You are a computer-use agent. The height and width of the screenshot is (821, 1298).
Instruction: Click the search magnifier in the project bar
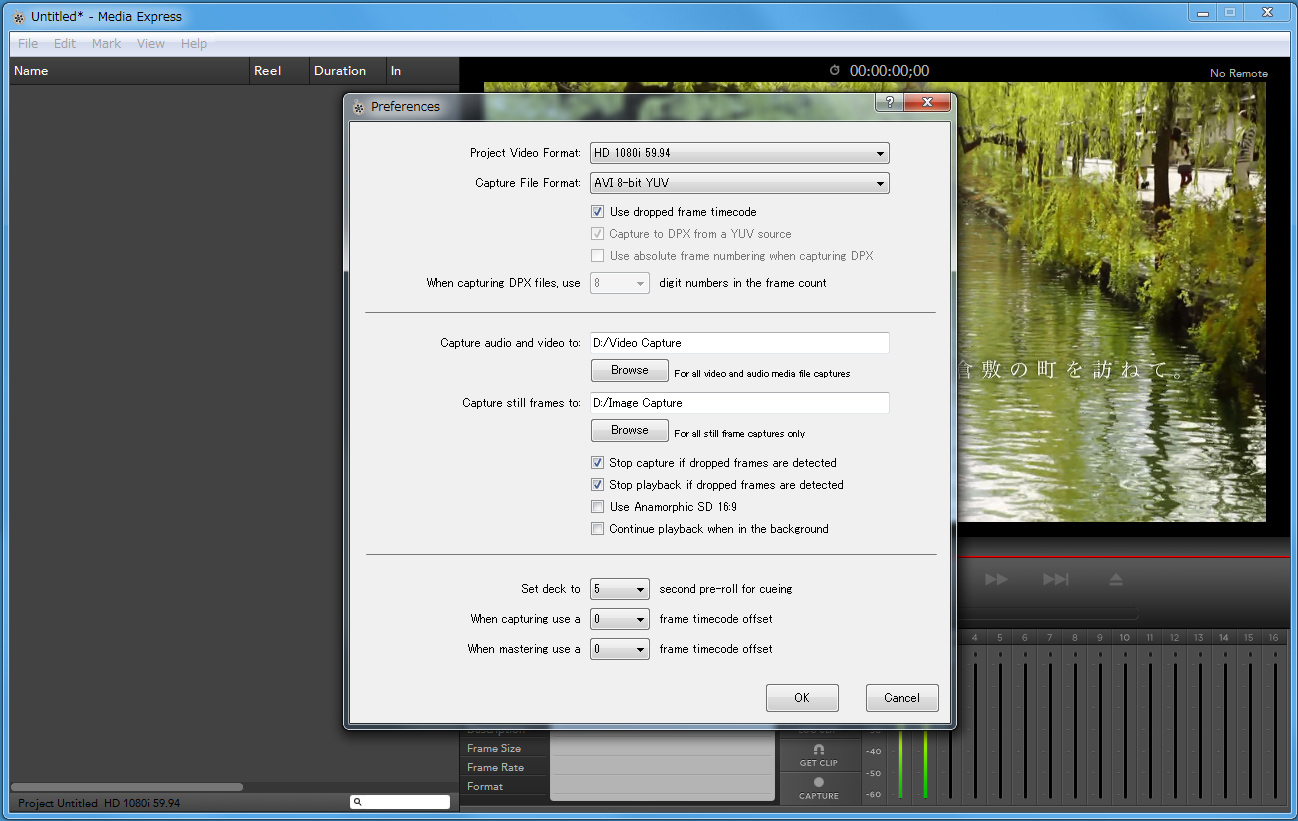(358, 802)
